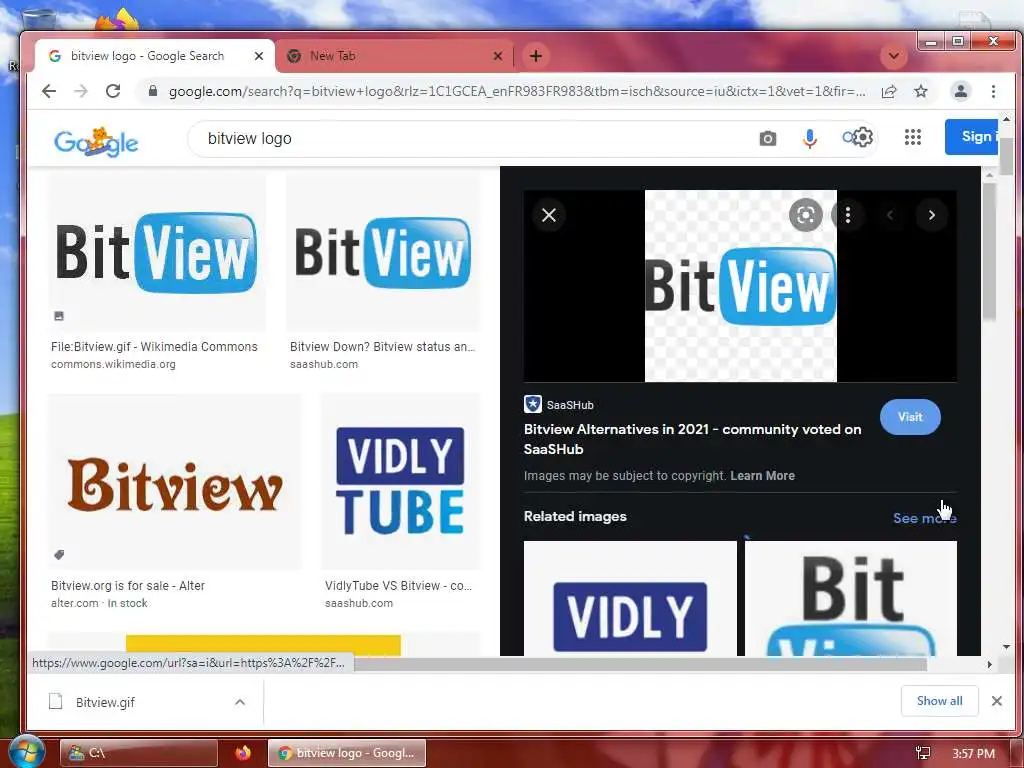This screenshot has width=1024, height=768.
Task: Open preview panel three-dot options
Action: 848,215
